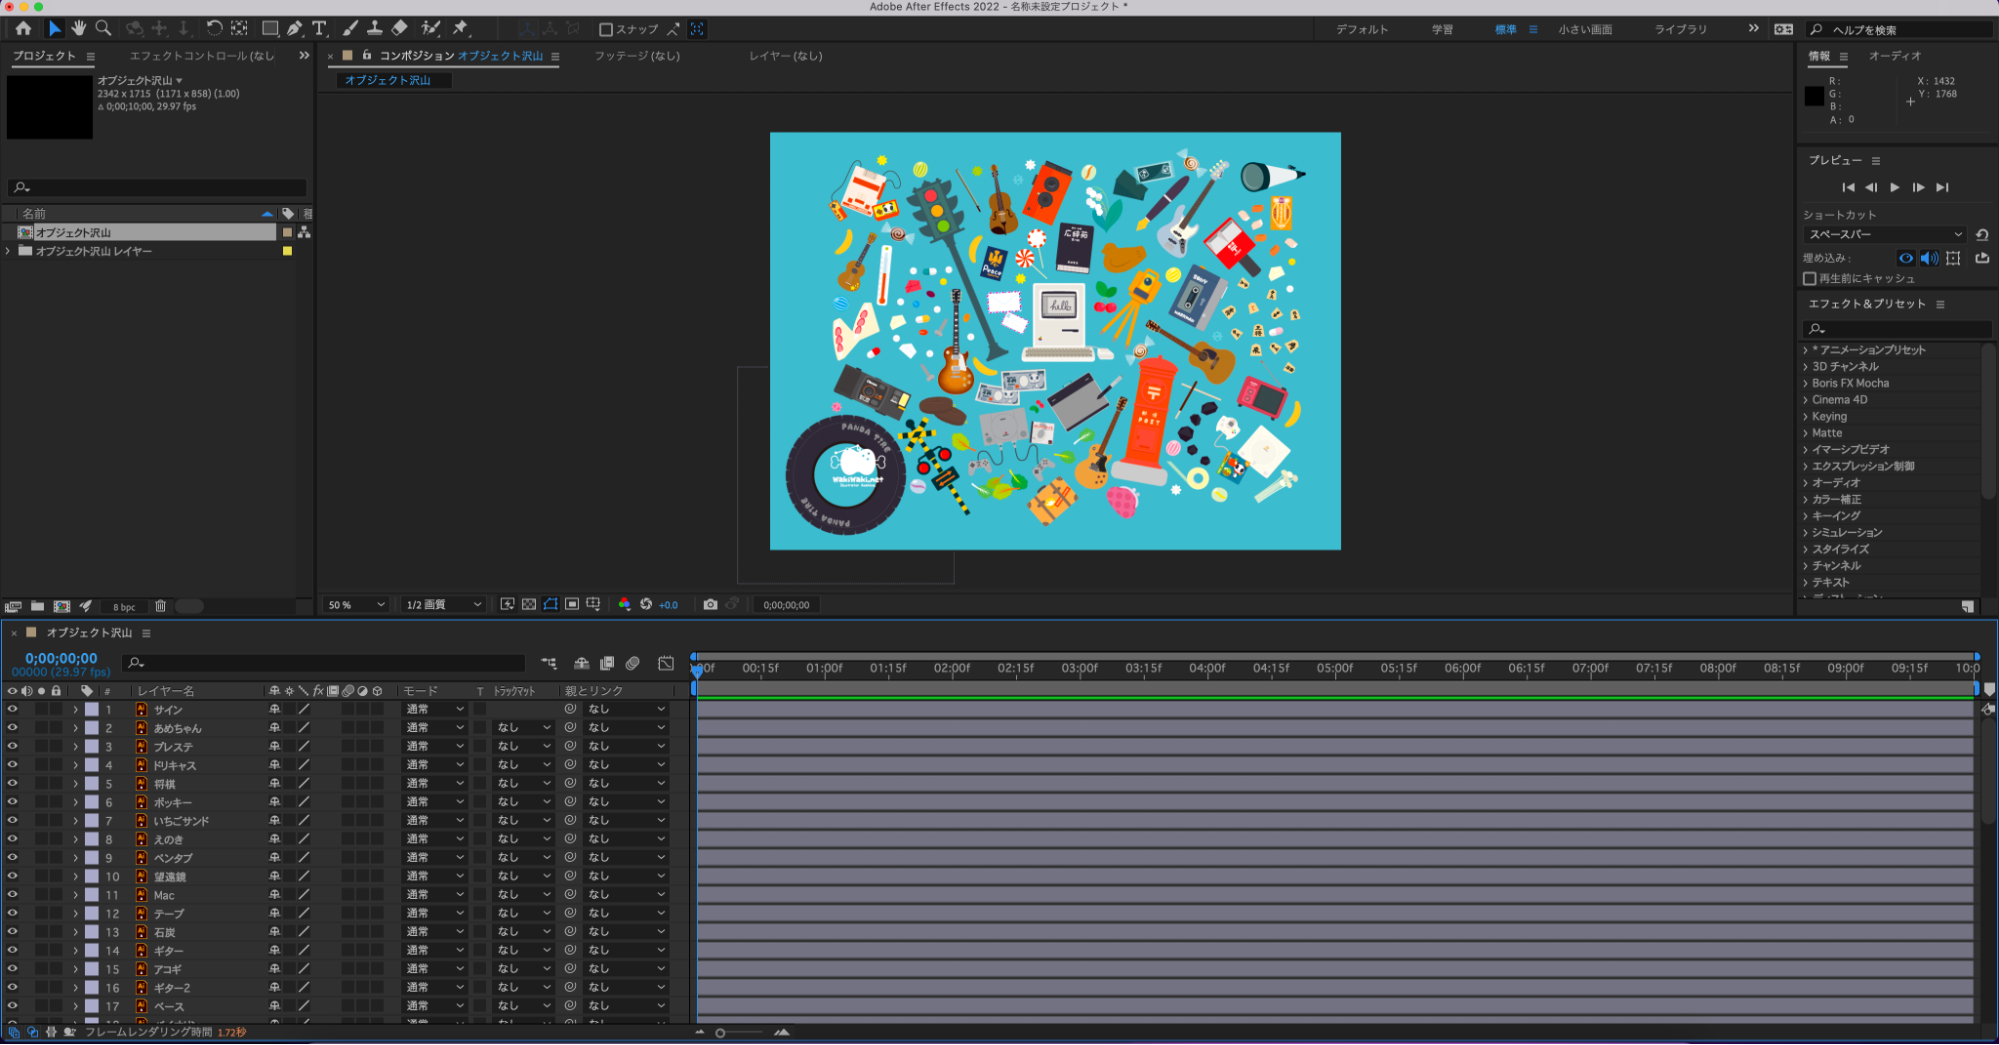Switch to the エフェクトコントロール tab
The image size is (1999, 1045).
201,56
